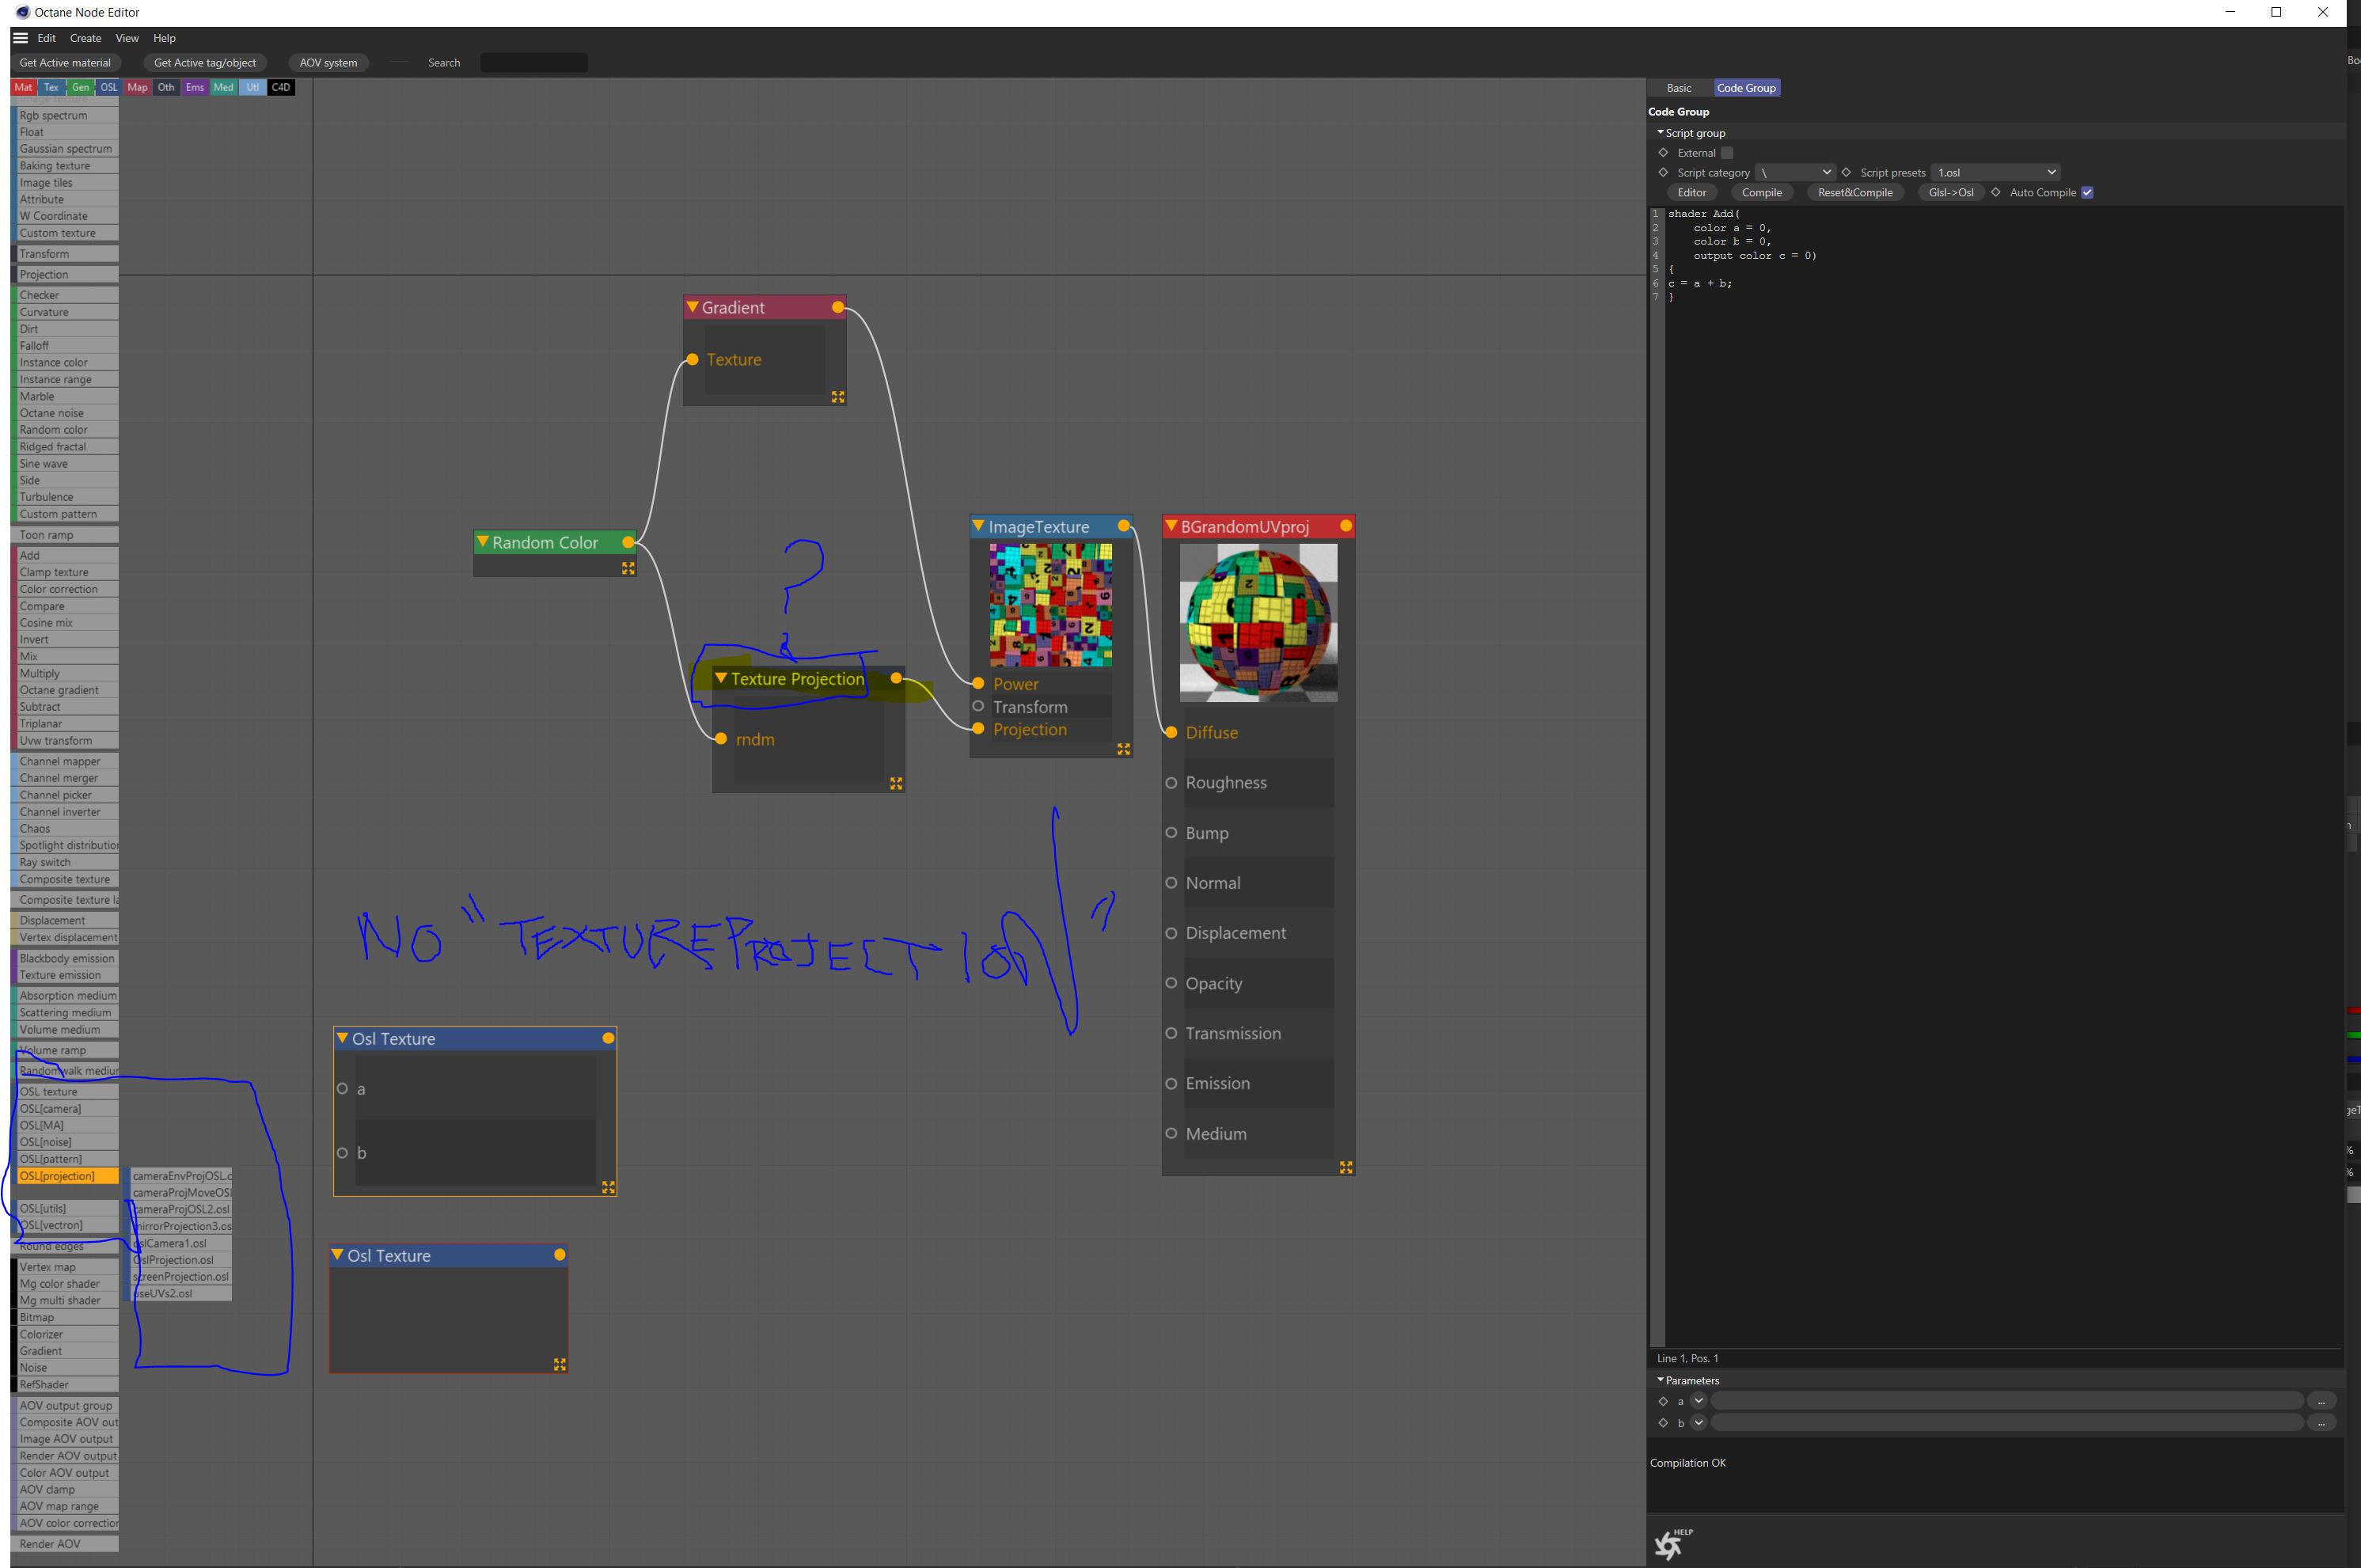Collapse the Parameters section
The width and height of the screenshot is (2361, 1568).
click(x=1661, y=1380)
